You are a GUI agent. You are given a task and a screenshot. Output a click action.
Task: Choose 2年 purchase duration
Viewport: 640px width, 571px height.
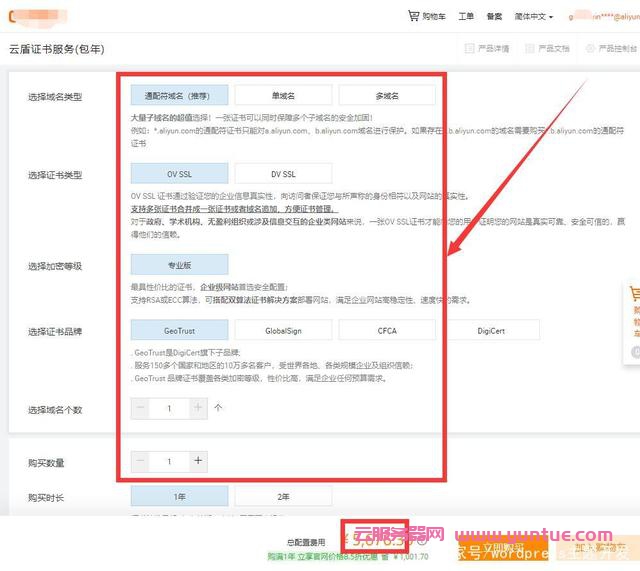click(x=284, y=497)
